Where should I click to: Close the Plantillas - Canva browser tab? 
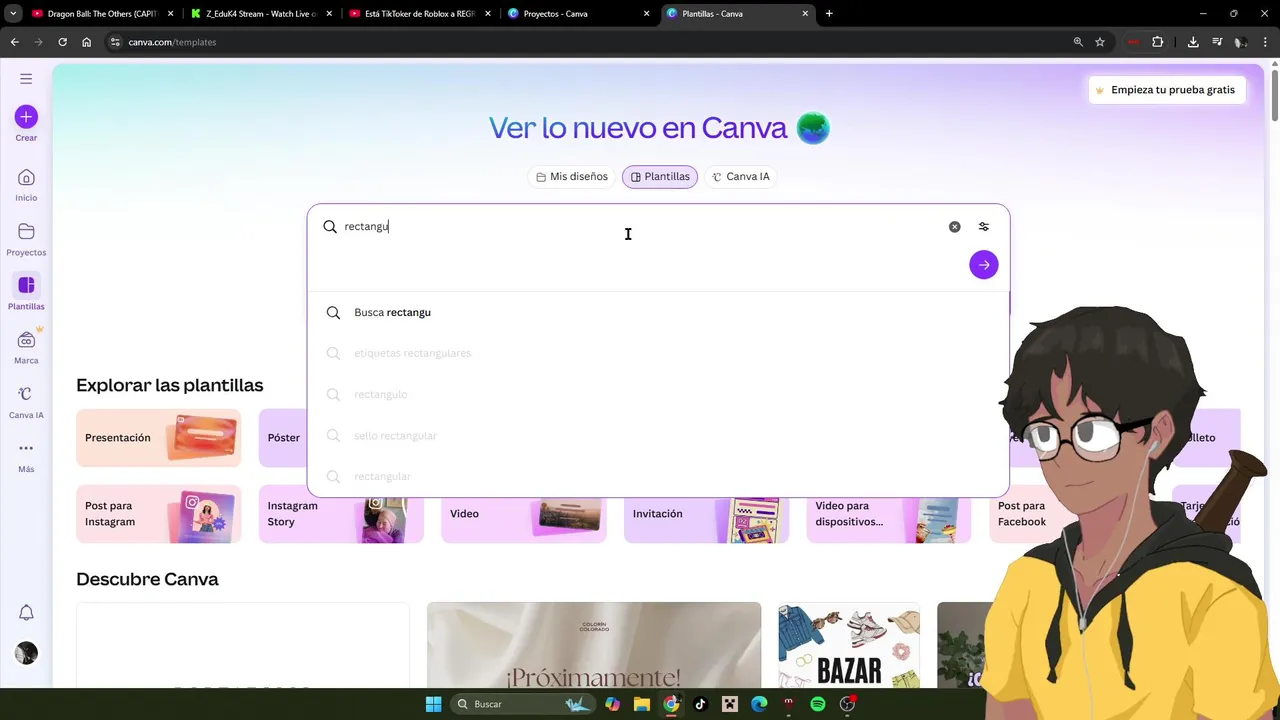[805, 14]
